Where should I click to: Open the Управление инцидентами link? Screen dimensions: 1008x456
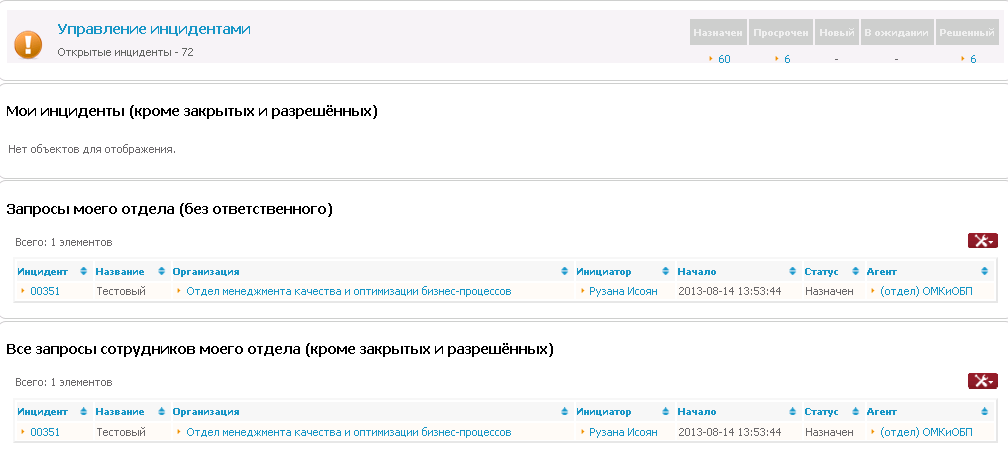point(154,29)
